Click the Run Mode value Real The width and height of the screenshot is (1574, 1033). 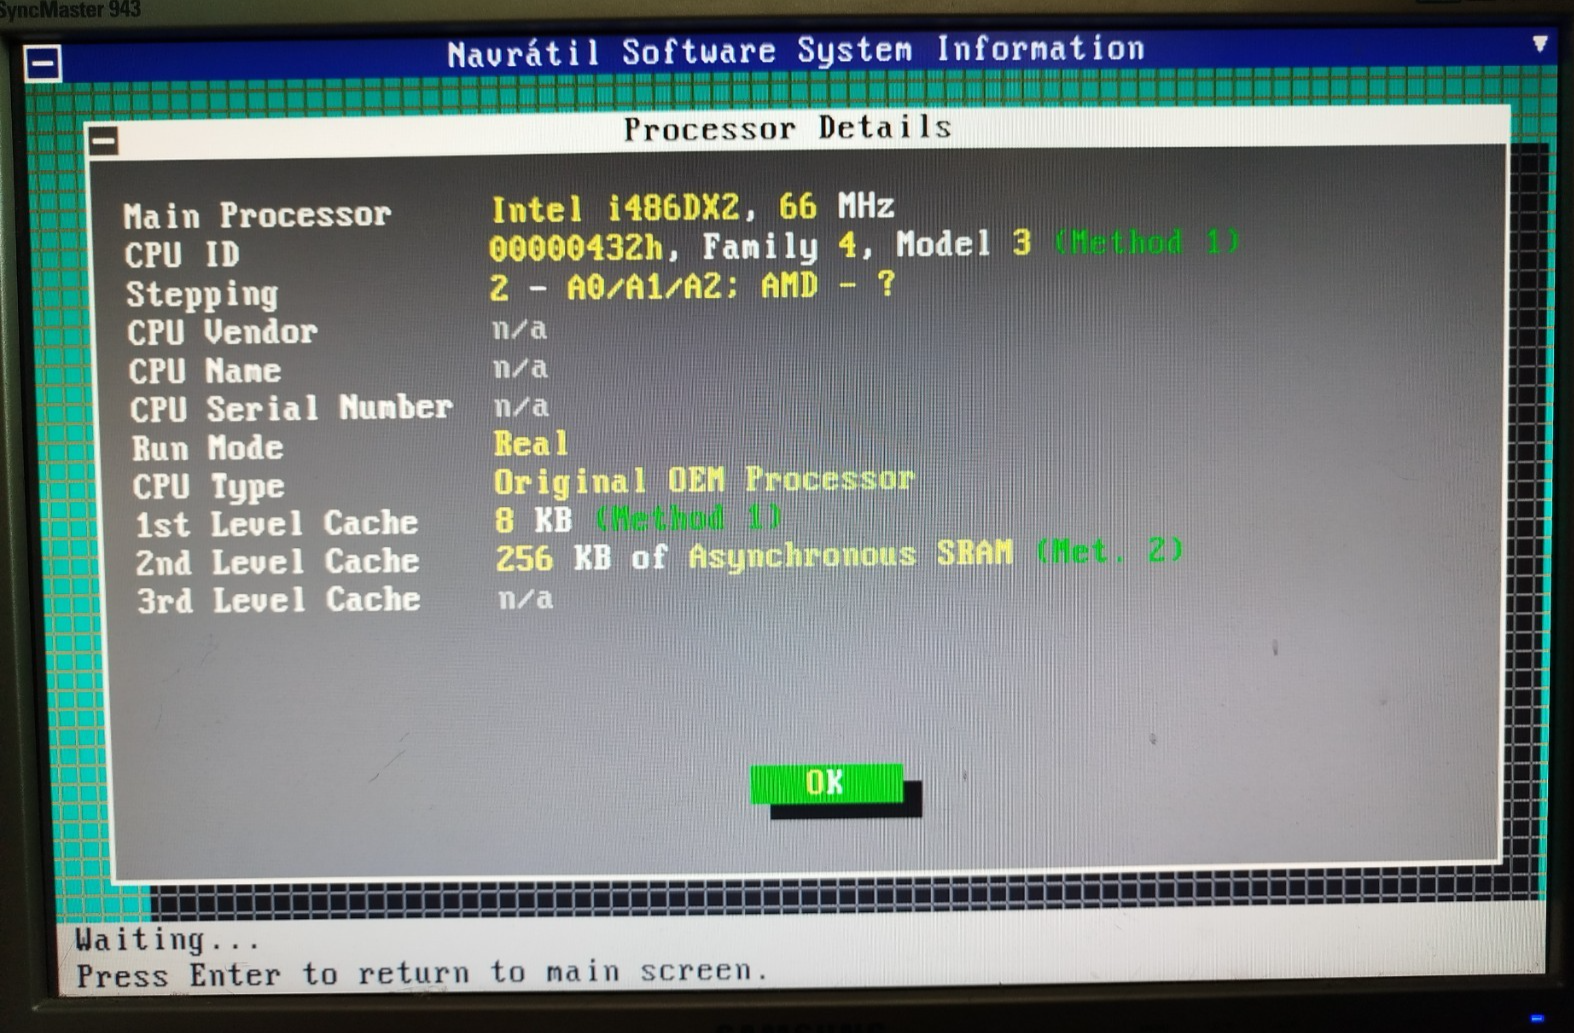pyautogui.click(x=530, y=444)
